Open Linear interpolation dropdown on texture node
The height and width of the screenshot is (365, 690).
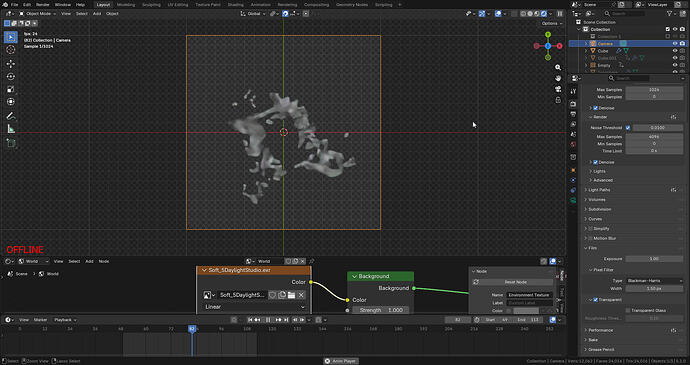click(x=254, y=307)
